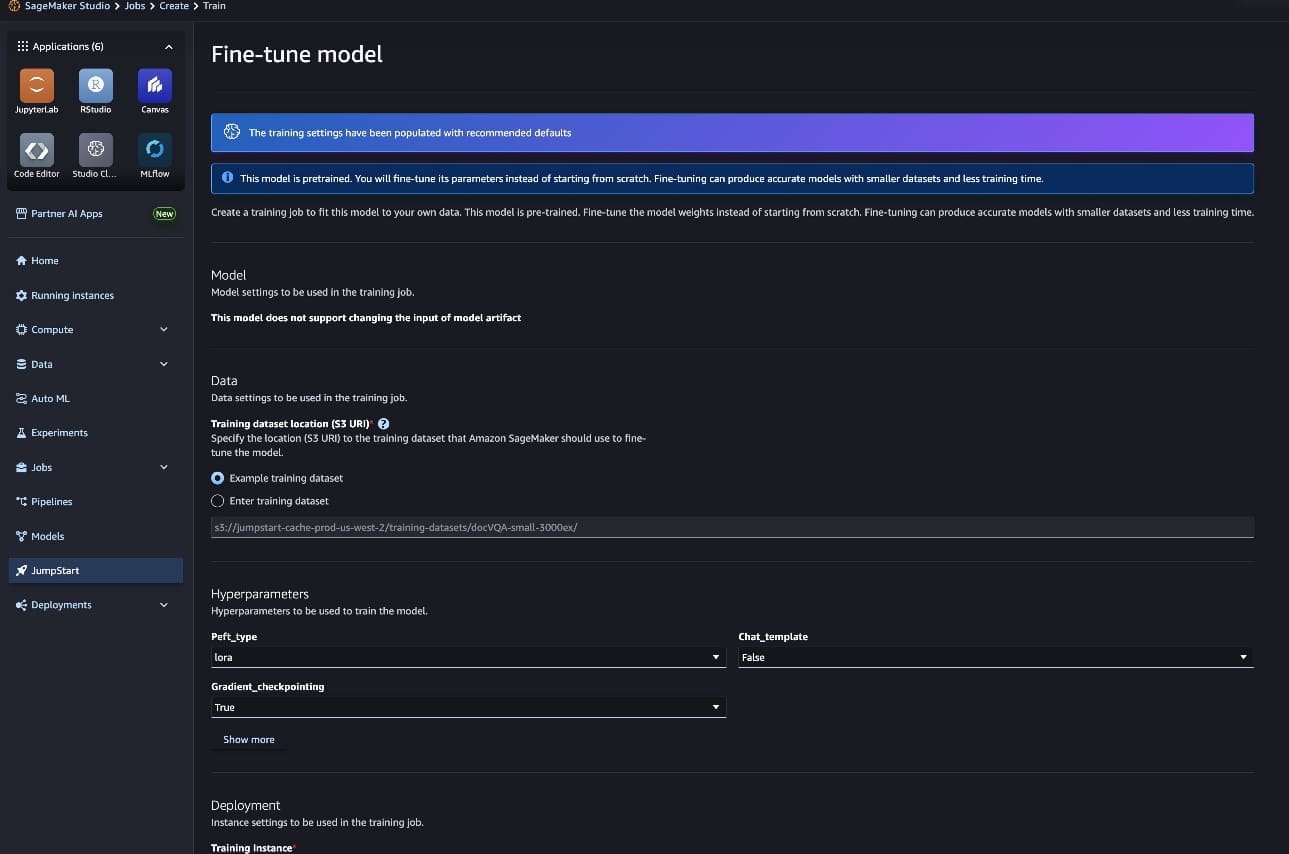Screen dimensions: 1289x854
Task: Launch the RStudio application icon
Action: click(x=96, y=86)
